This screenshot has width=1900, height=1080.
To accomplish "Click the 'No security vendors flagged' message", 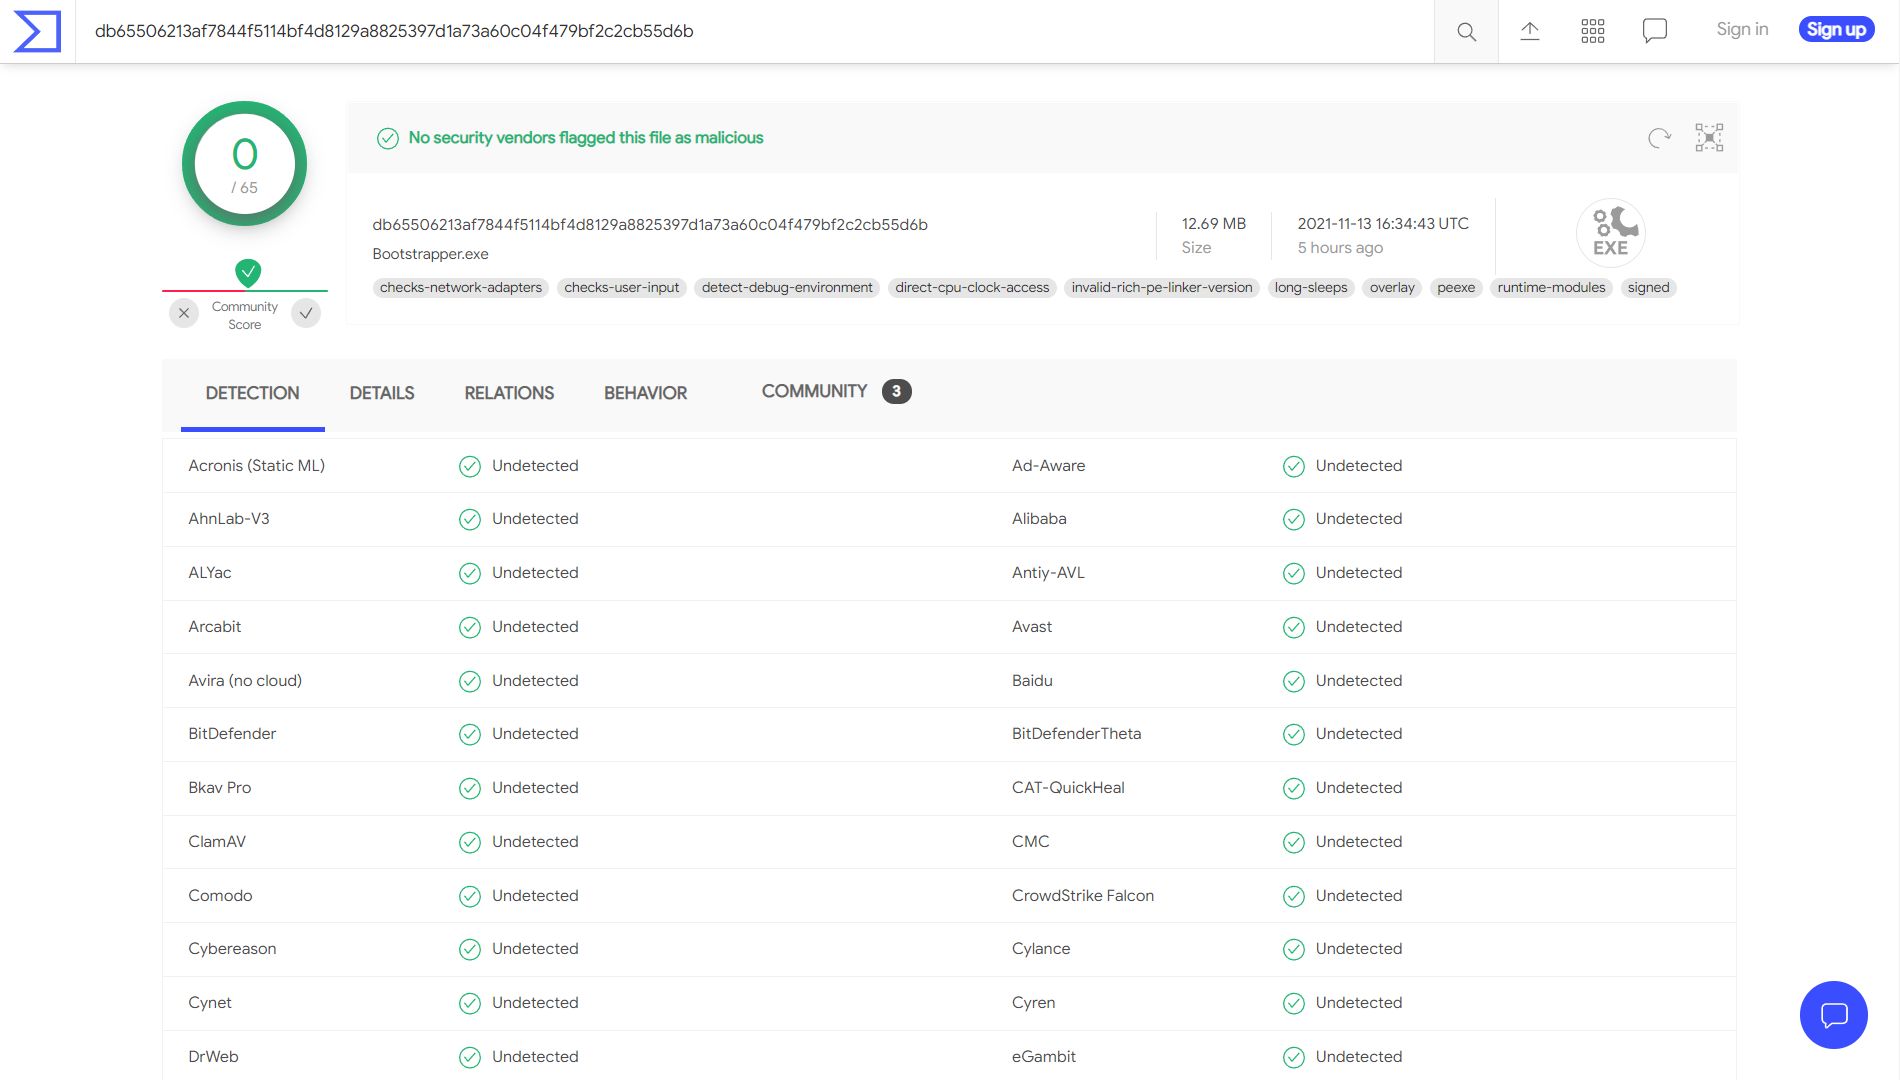I will click(x=586, y=138).
